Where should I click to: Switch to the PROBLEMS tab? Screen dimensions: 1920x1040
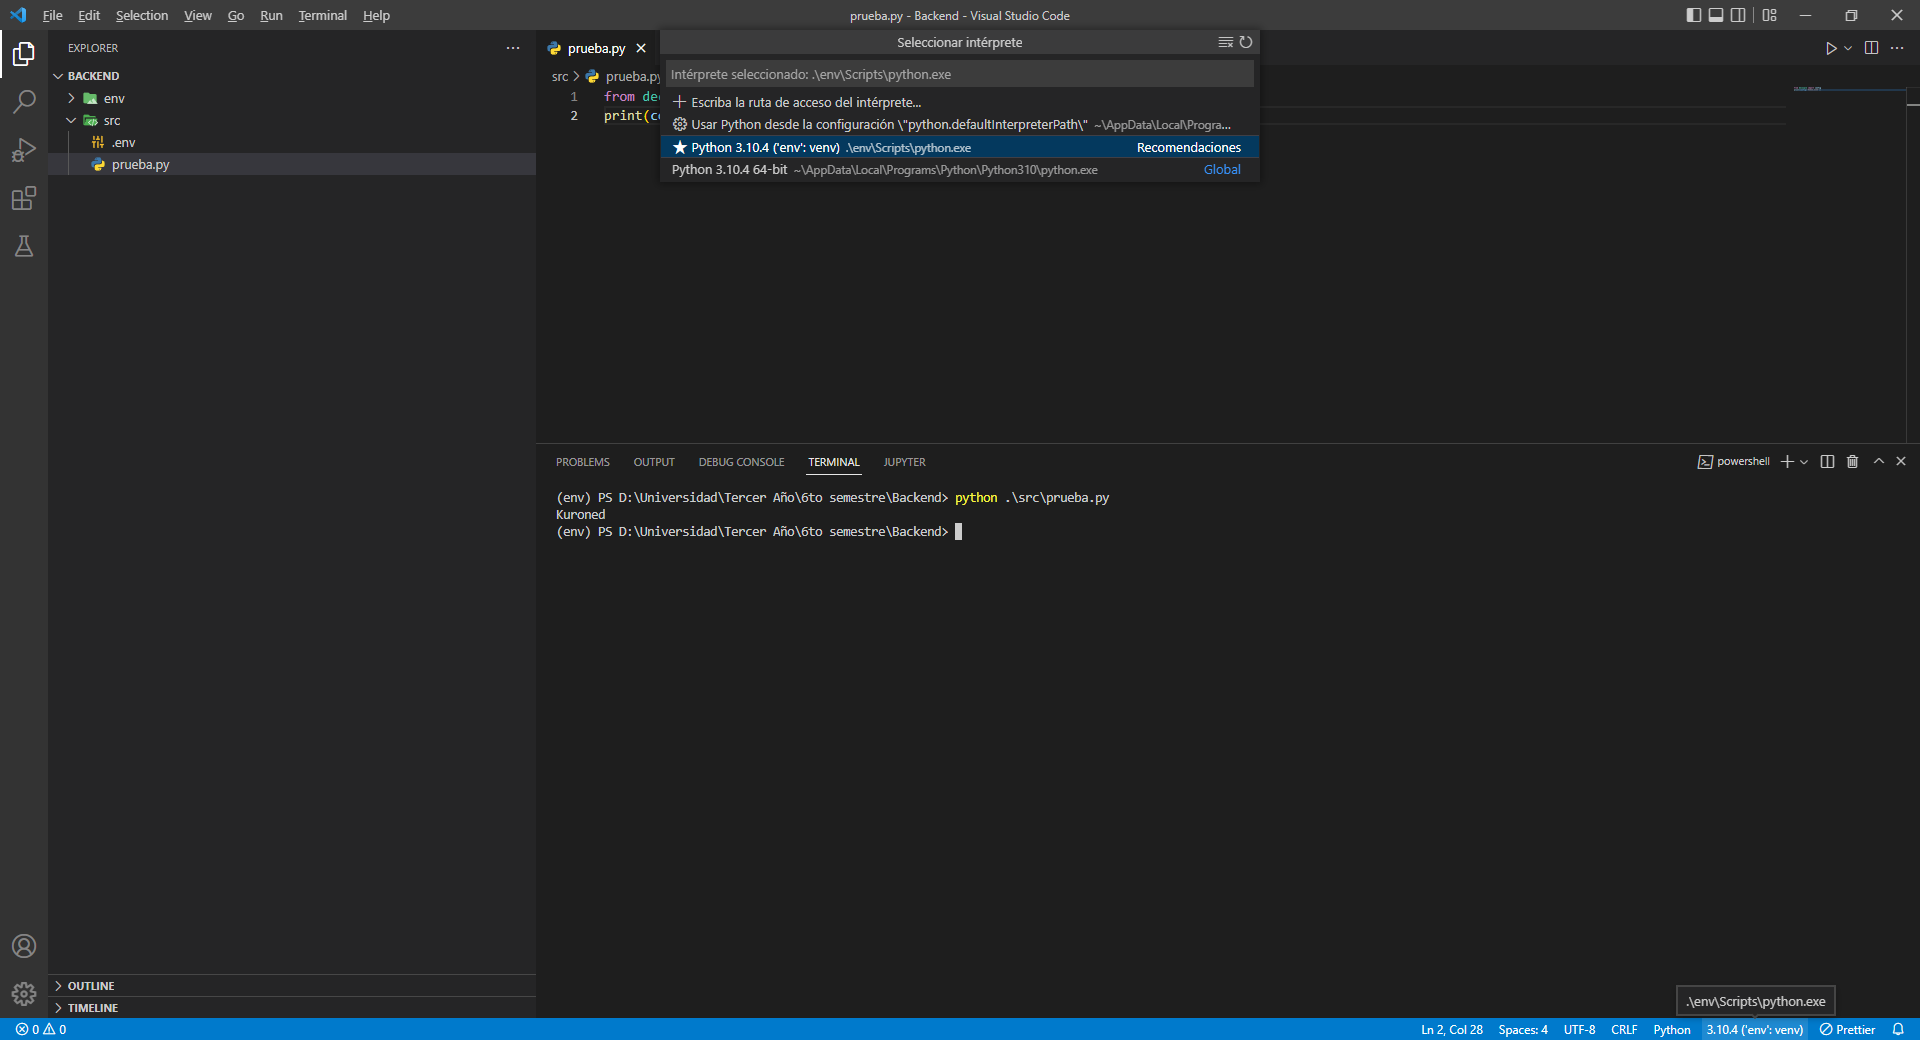(x=583, y=462)
